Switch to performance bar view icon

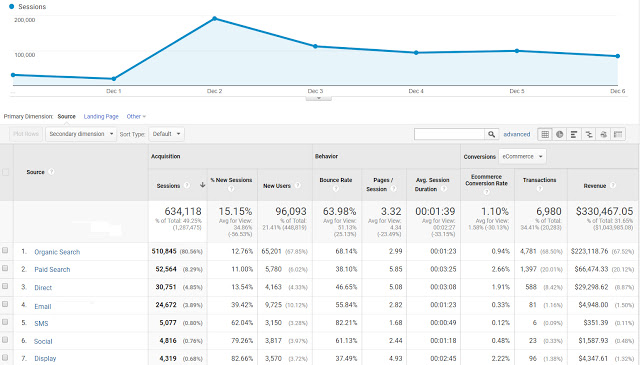574,134
